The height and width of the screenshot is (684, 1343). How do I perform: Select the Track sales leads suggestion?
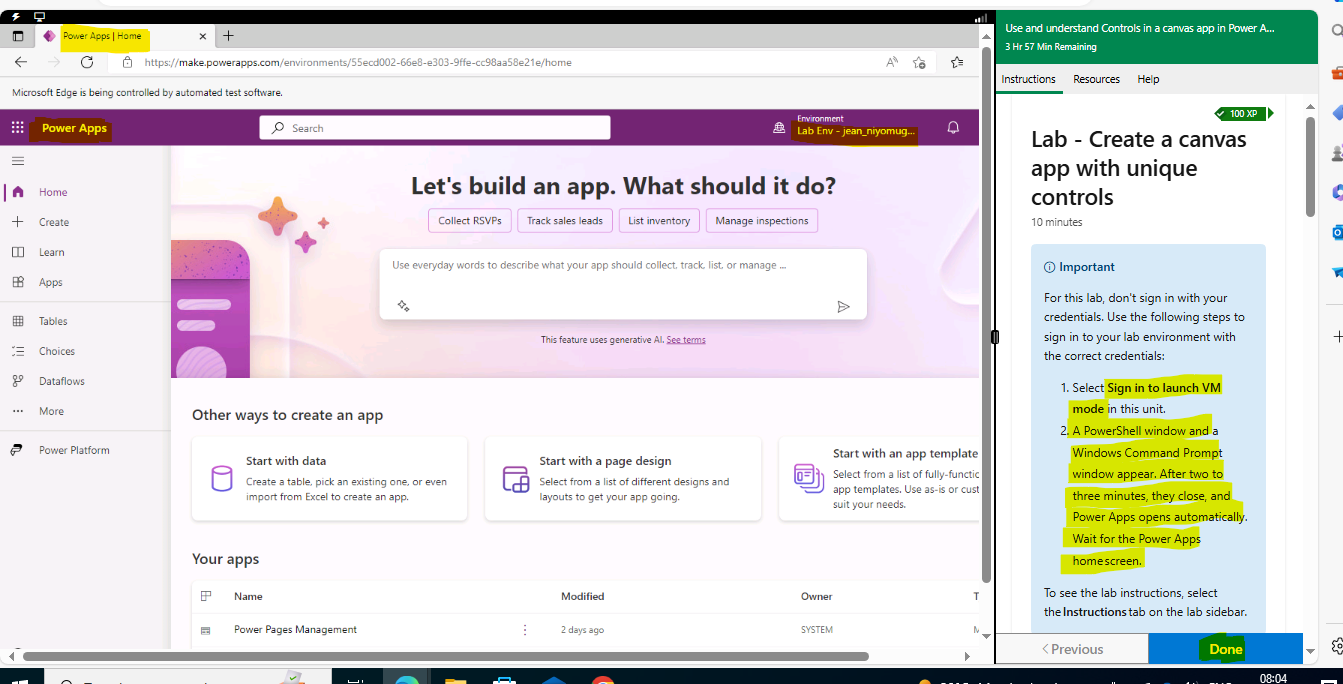point(565,220)
